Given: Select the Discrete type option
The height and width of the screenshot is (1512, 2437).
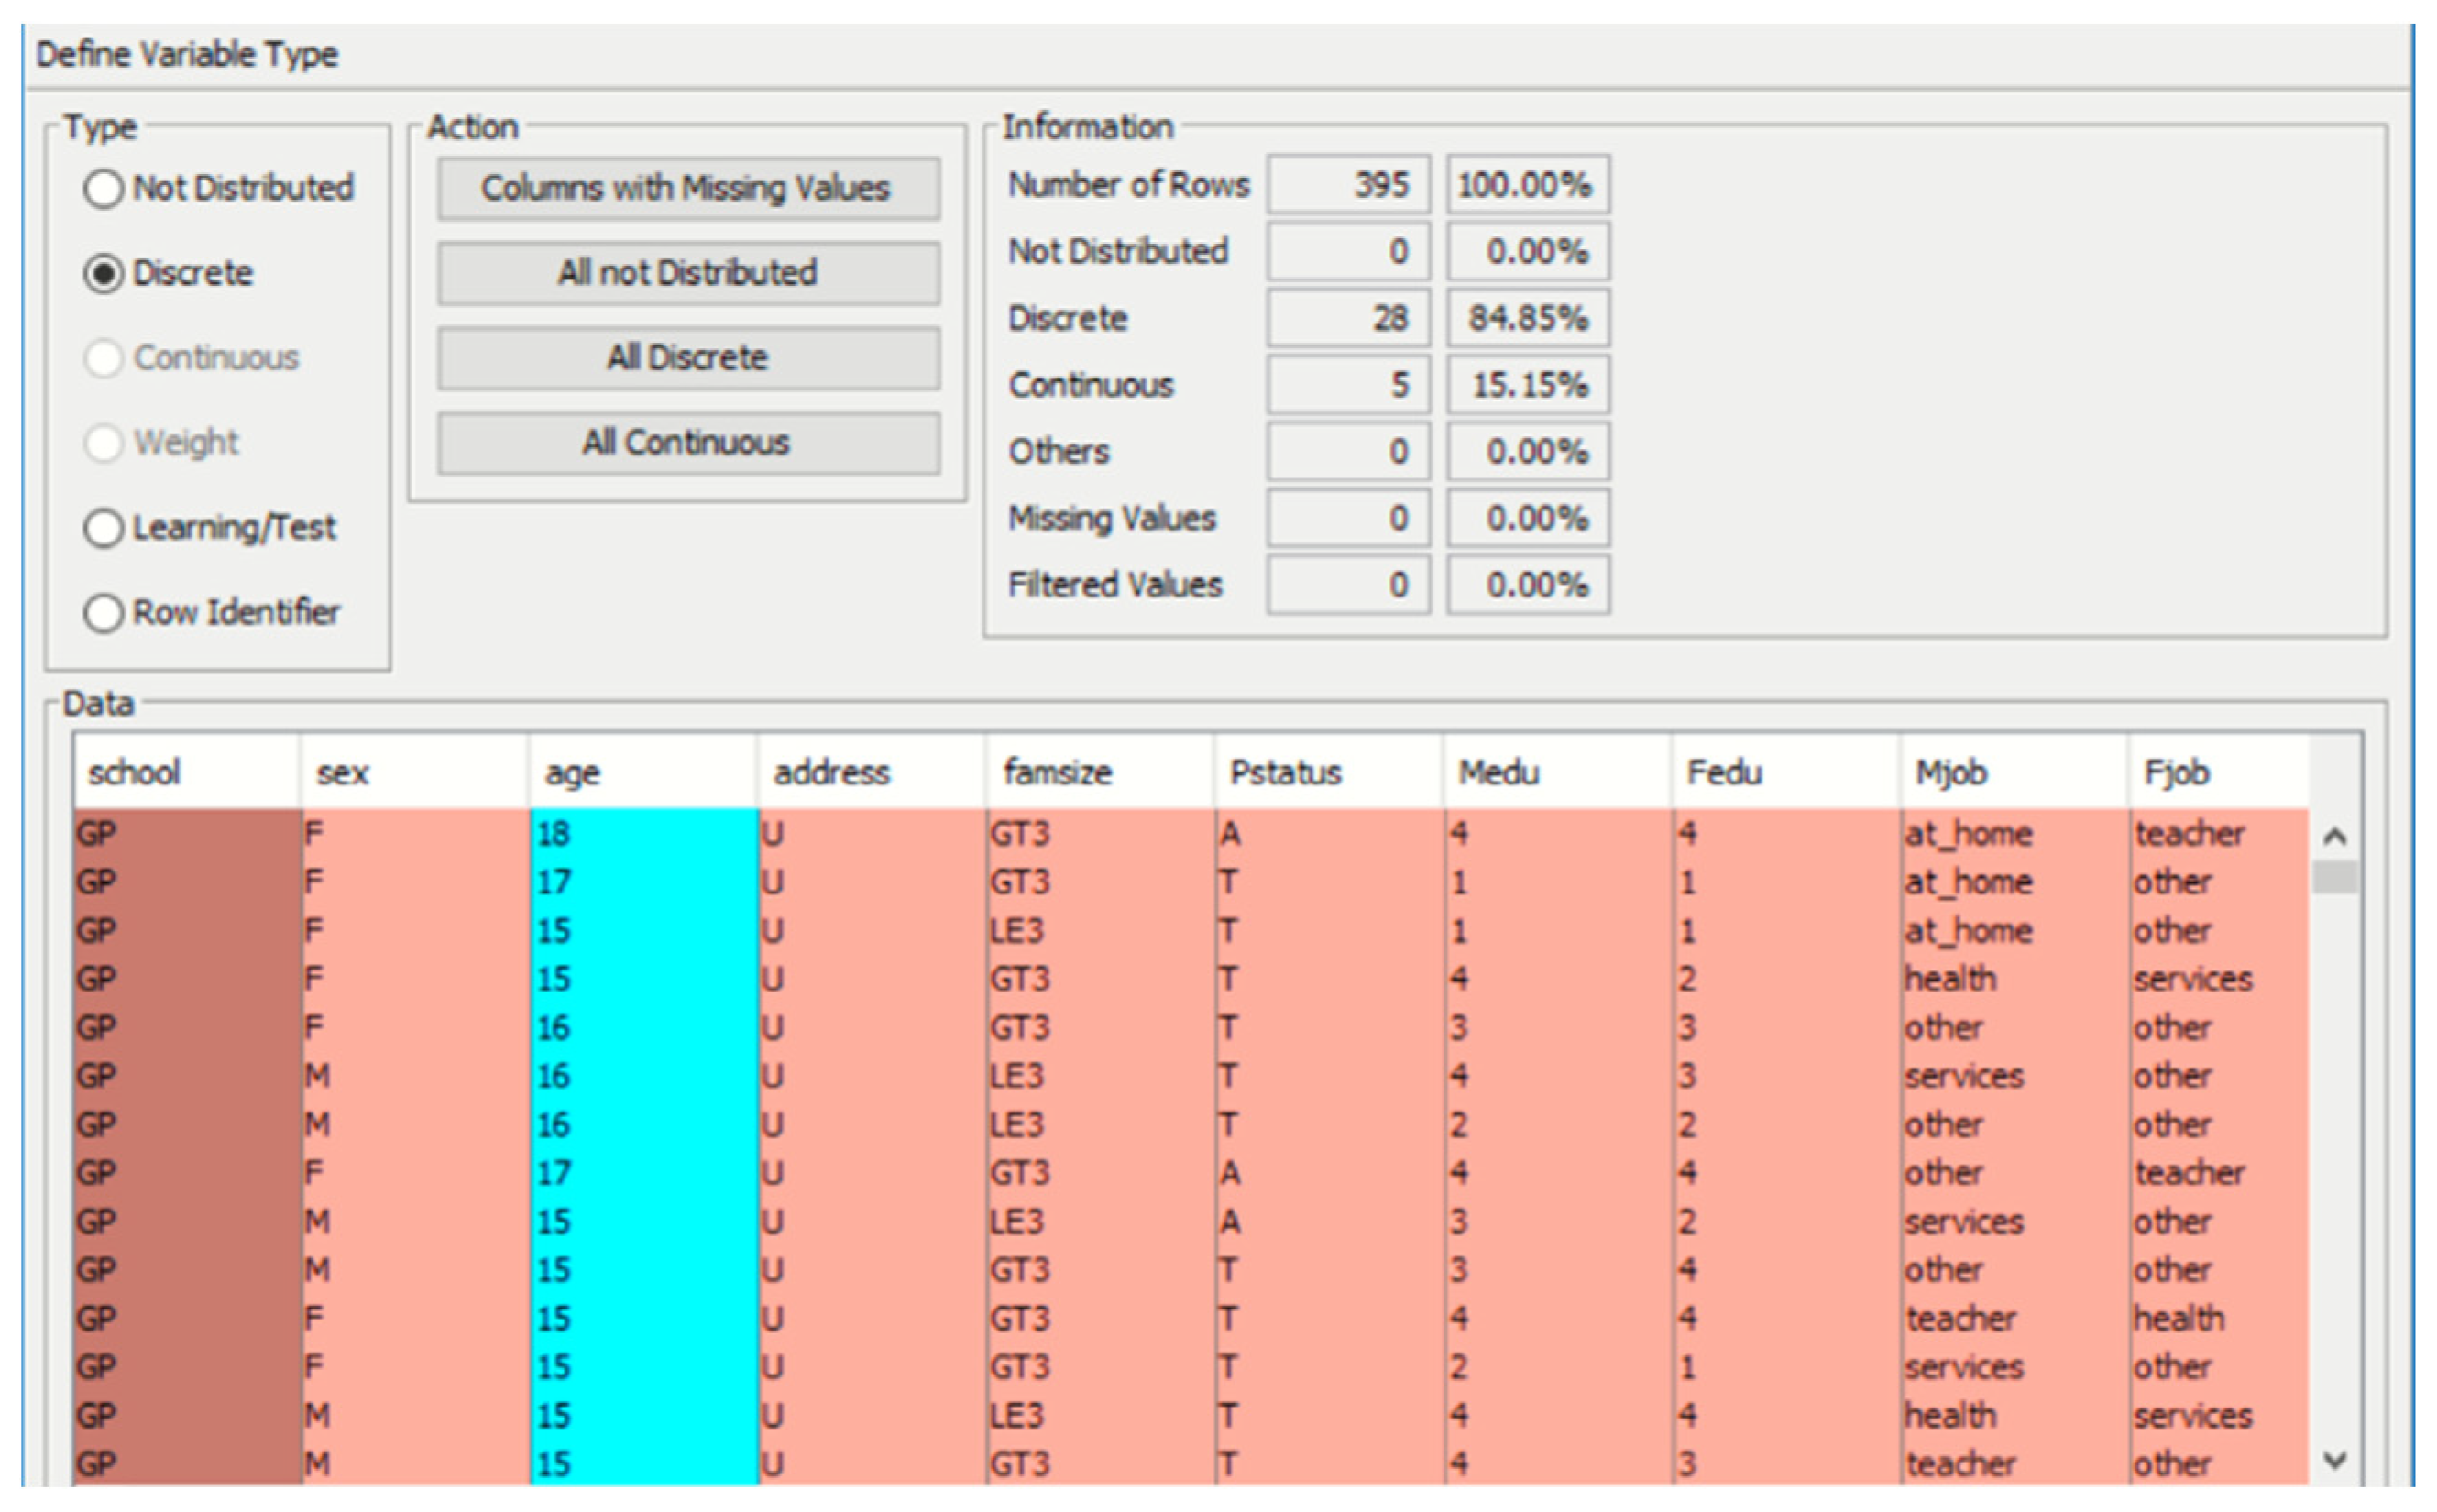Looking at the screenshot, I should pyautogui.click(x=104, y=273).
